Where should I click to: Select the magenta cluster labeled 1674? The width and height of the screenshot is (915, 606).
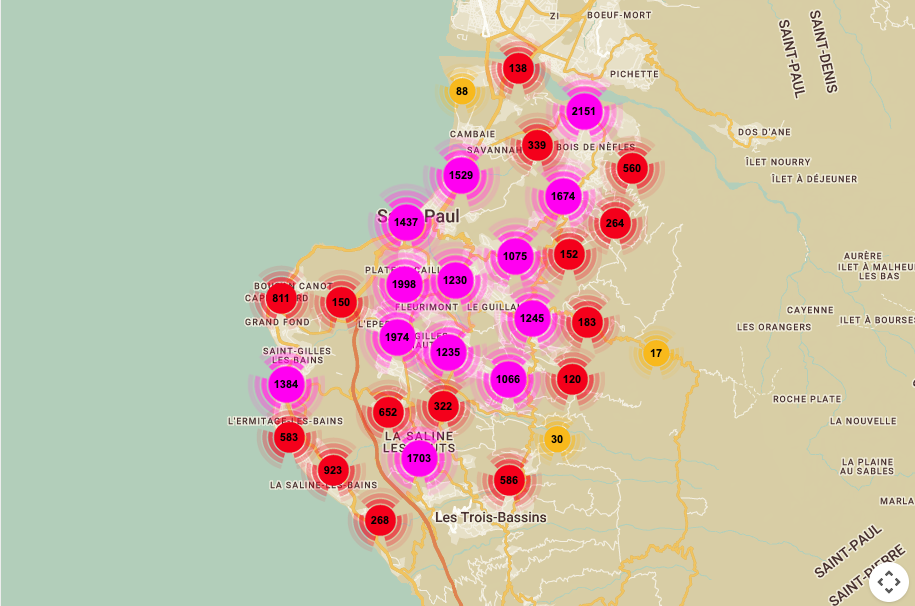click(x=563, y=196)
